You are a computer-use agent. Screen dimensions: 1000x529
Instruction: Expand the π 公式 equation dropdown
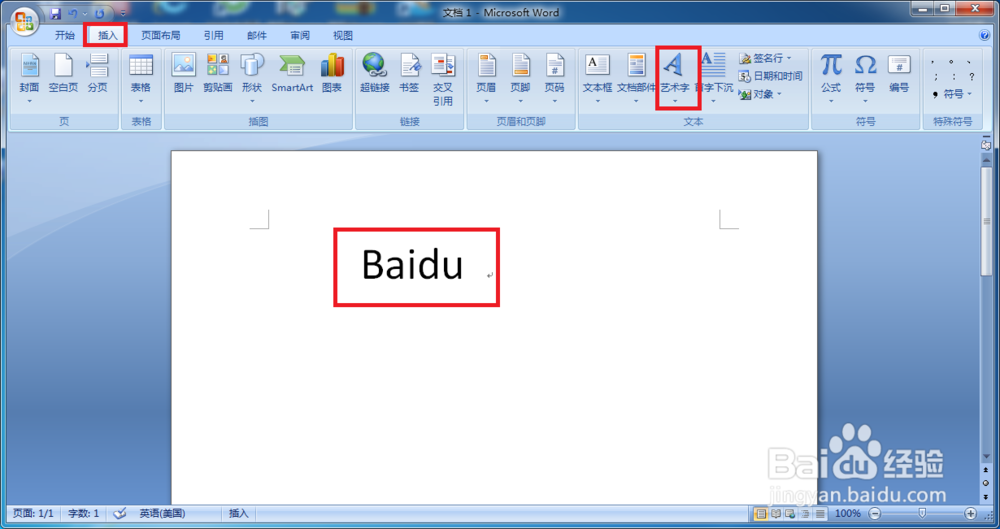click(831, 101)
